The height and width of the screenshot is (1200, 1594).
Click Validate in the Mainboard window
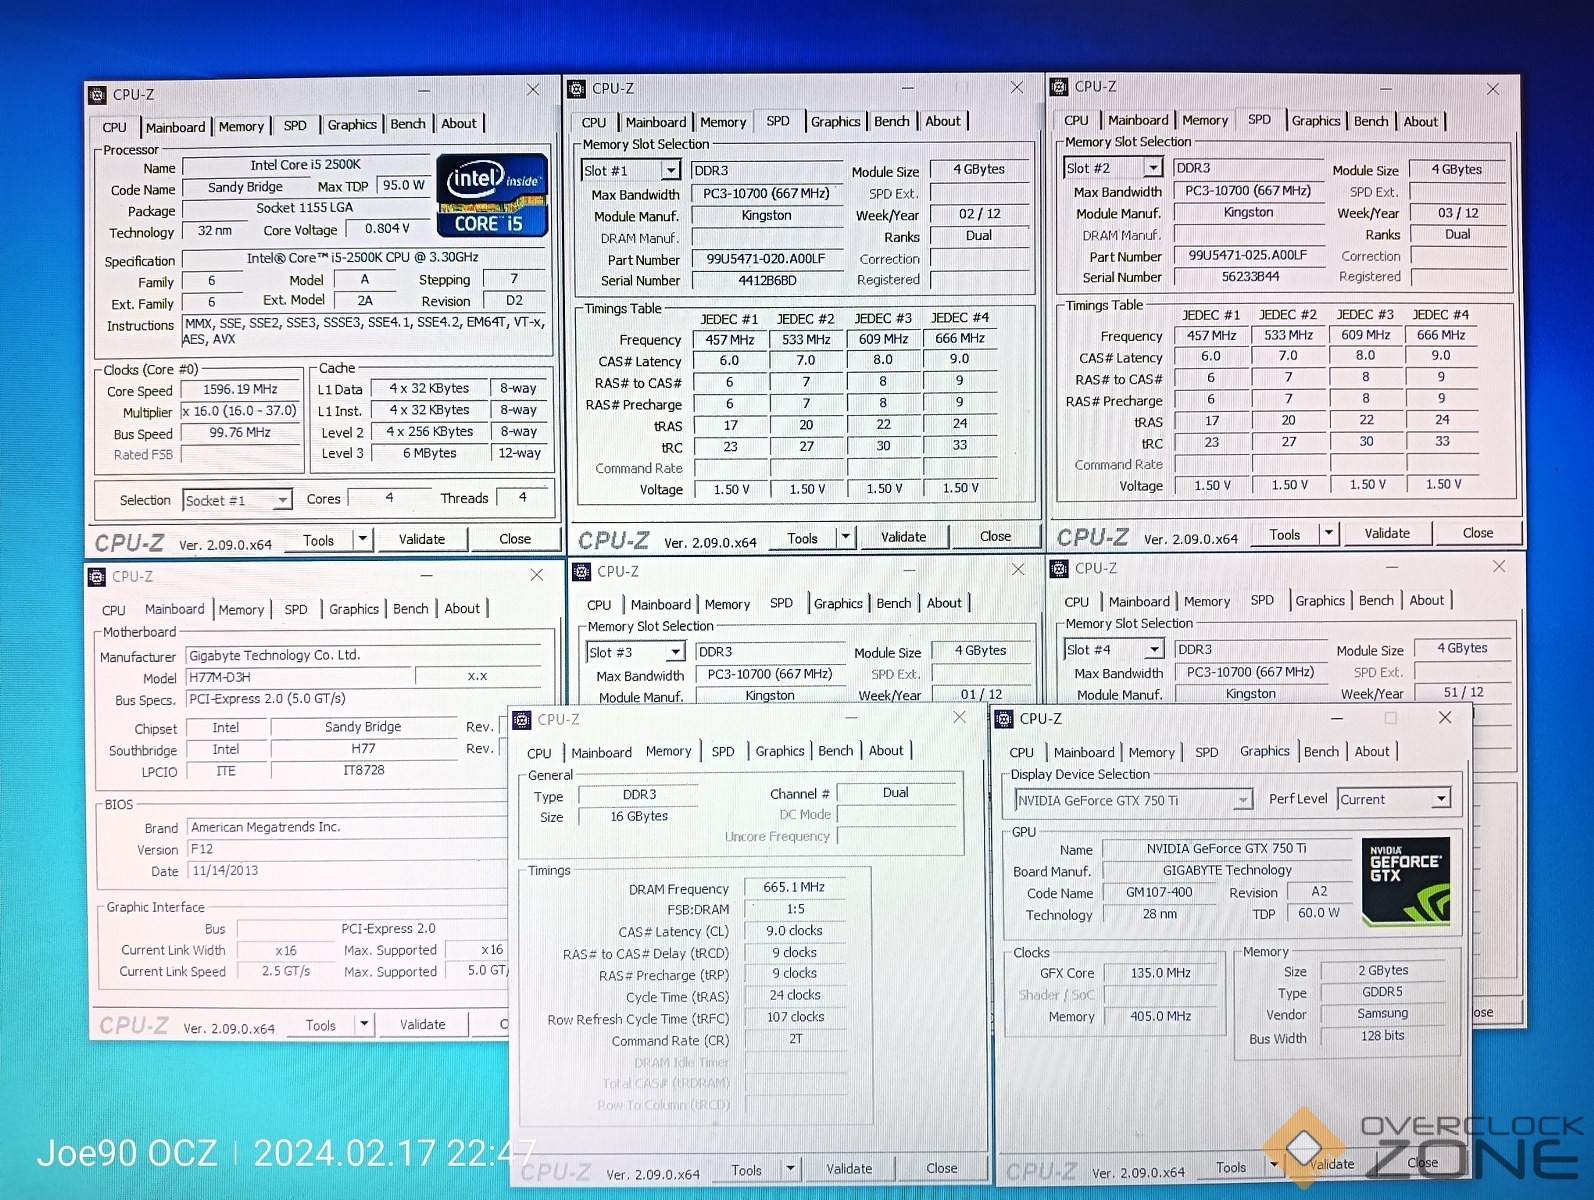423,1024
